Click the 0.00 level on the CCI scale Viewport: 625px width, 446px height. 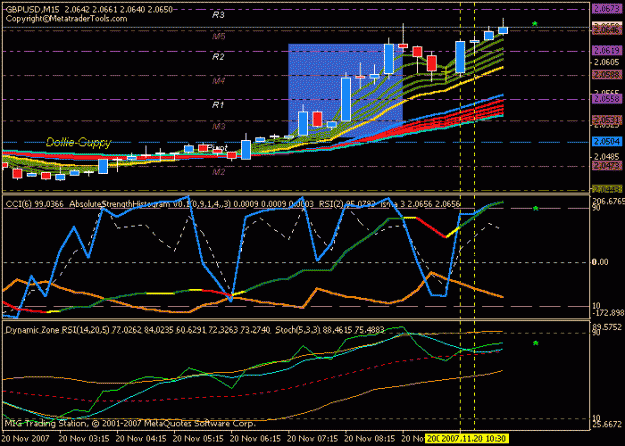coord(600,262)
